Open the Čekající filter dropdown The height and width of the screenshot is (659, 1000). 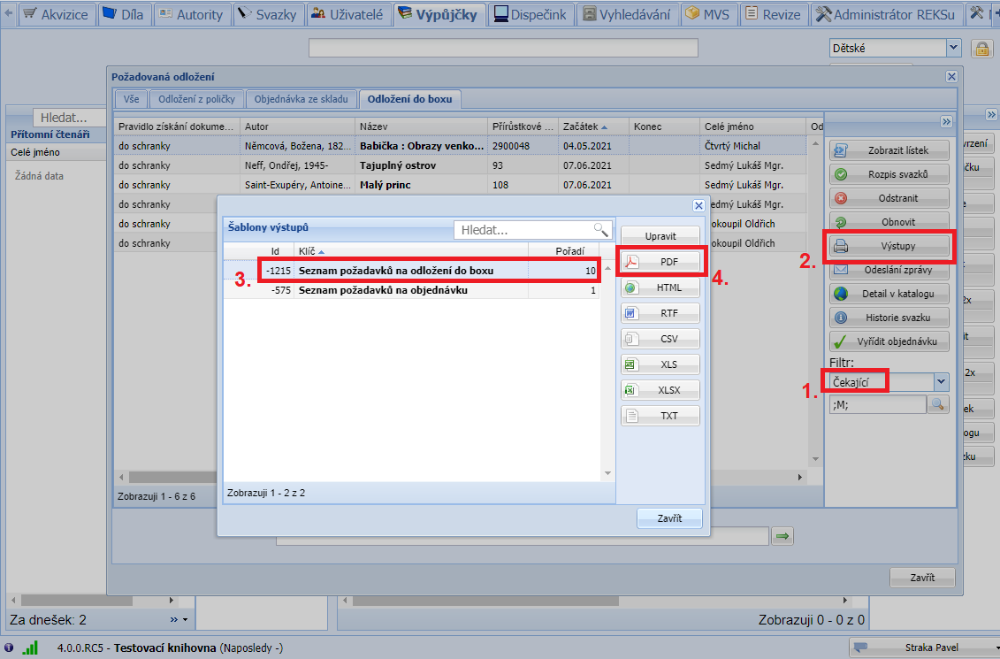[941, 381]
